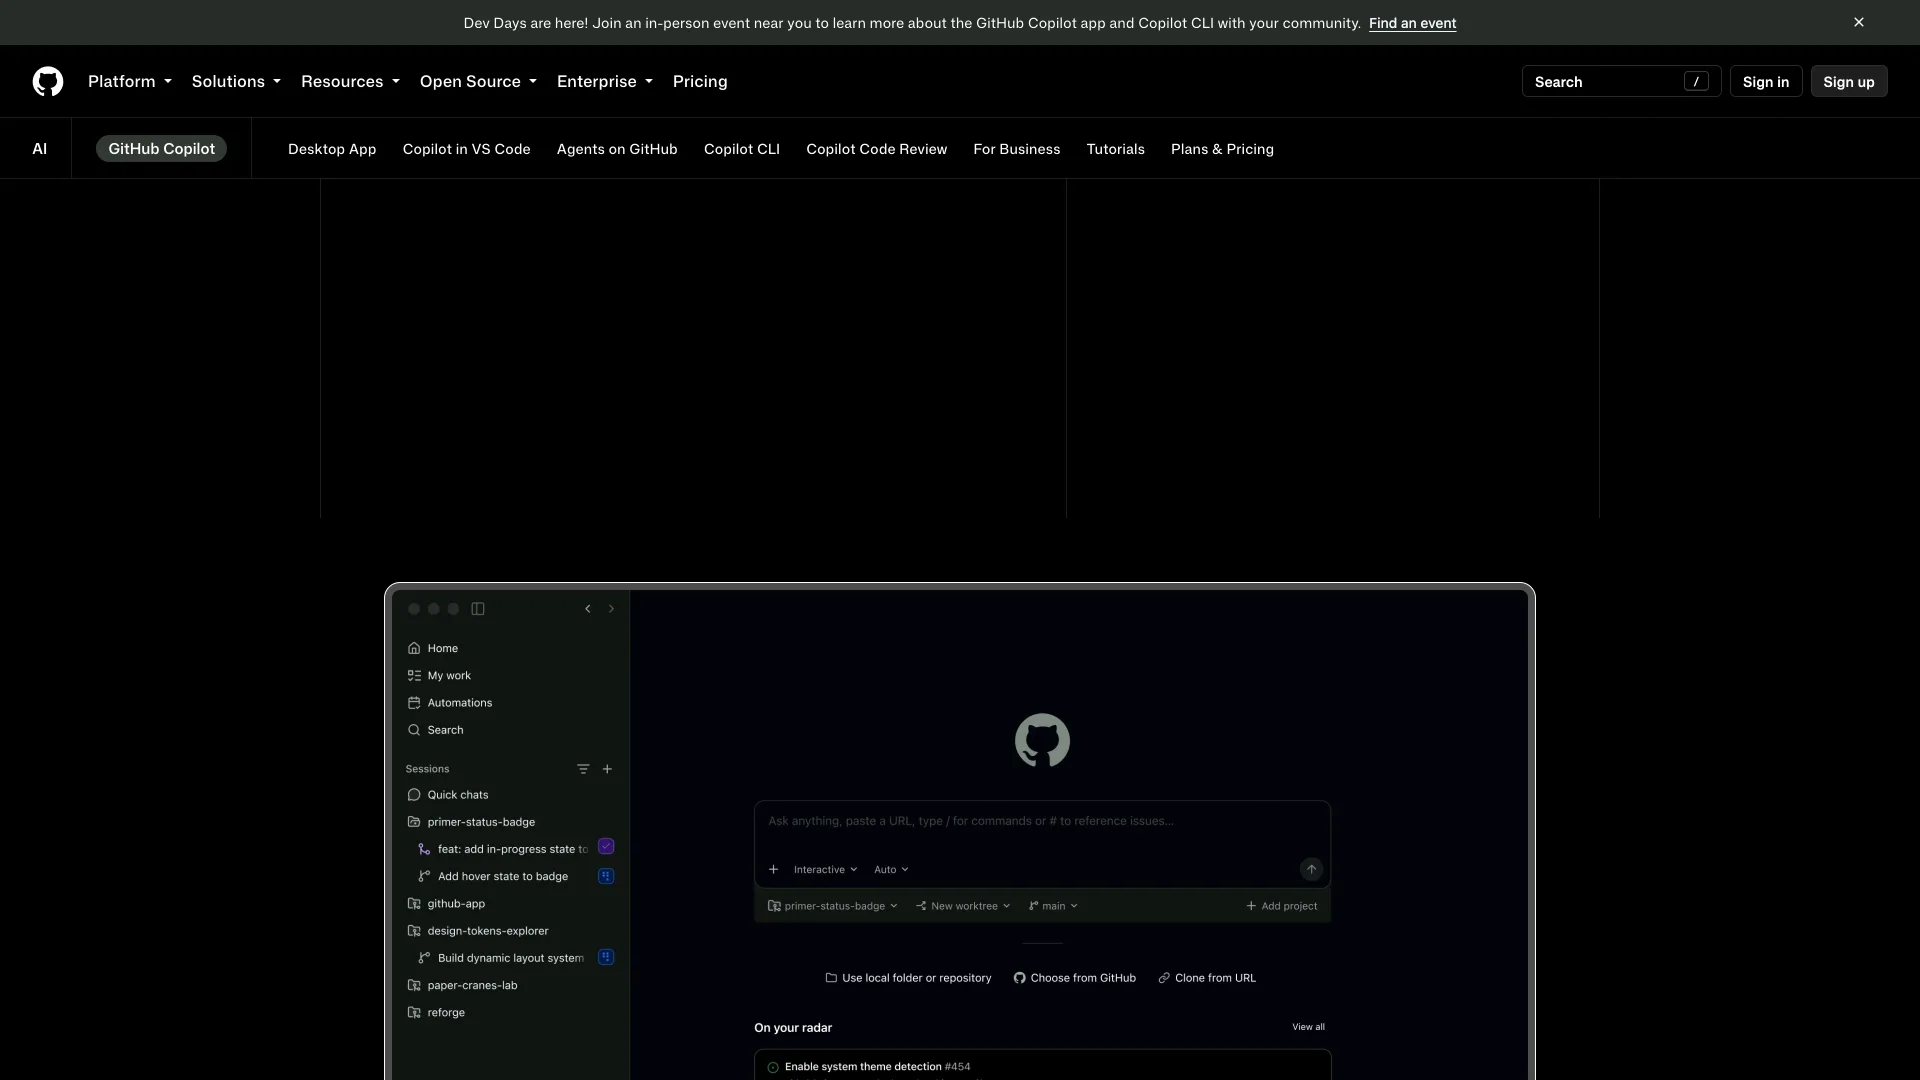Click the send arrow button in prompt box
Viewport: 1920px width, 1080px height.
(1311, 869)
